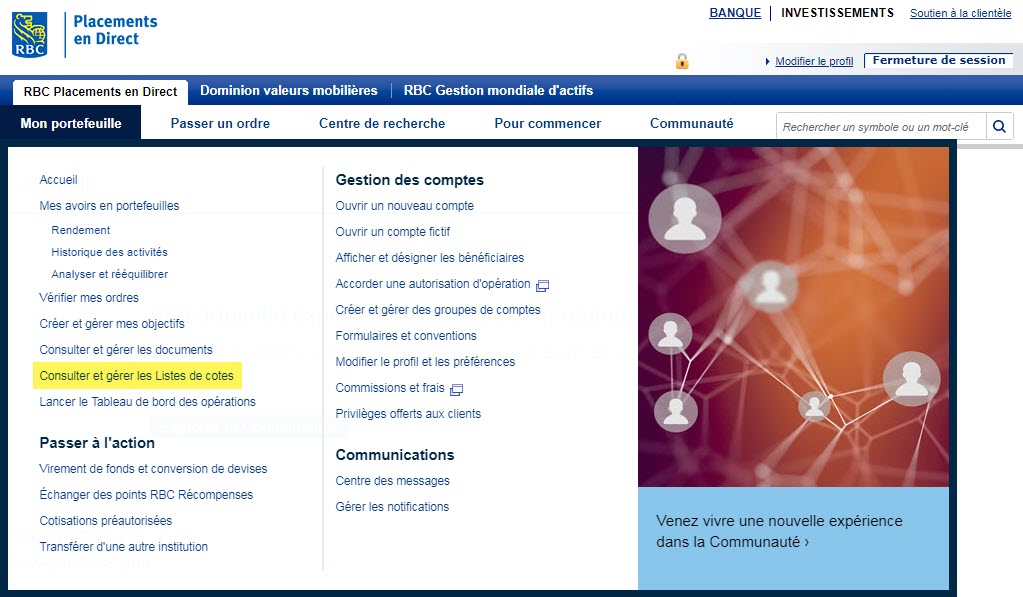Open Soutien à la clientèle

(x=960, y=13)
